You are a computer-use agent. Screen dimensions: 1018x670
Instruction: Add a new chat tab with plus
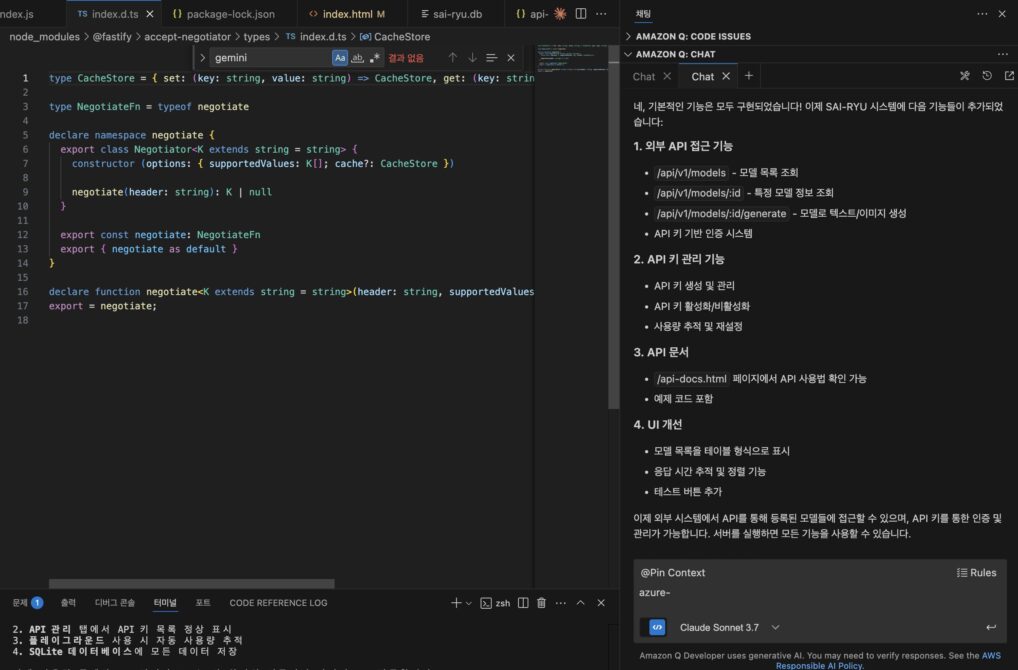pos(749,76)
